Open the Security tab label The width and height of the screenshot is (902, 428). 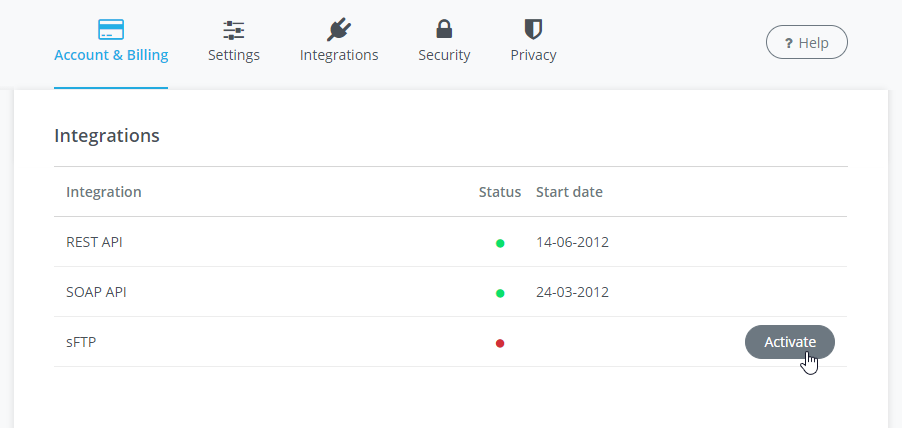pyautogui.click(x=444, y=55)
